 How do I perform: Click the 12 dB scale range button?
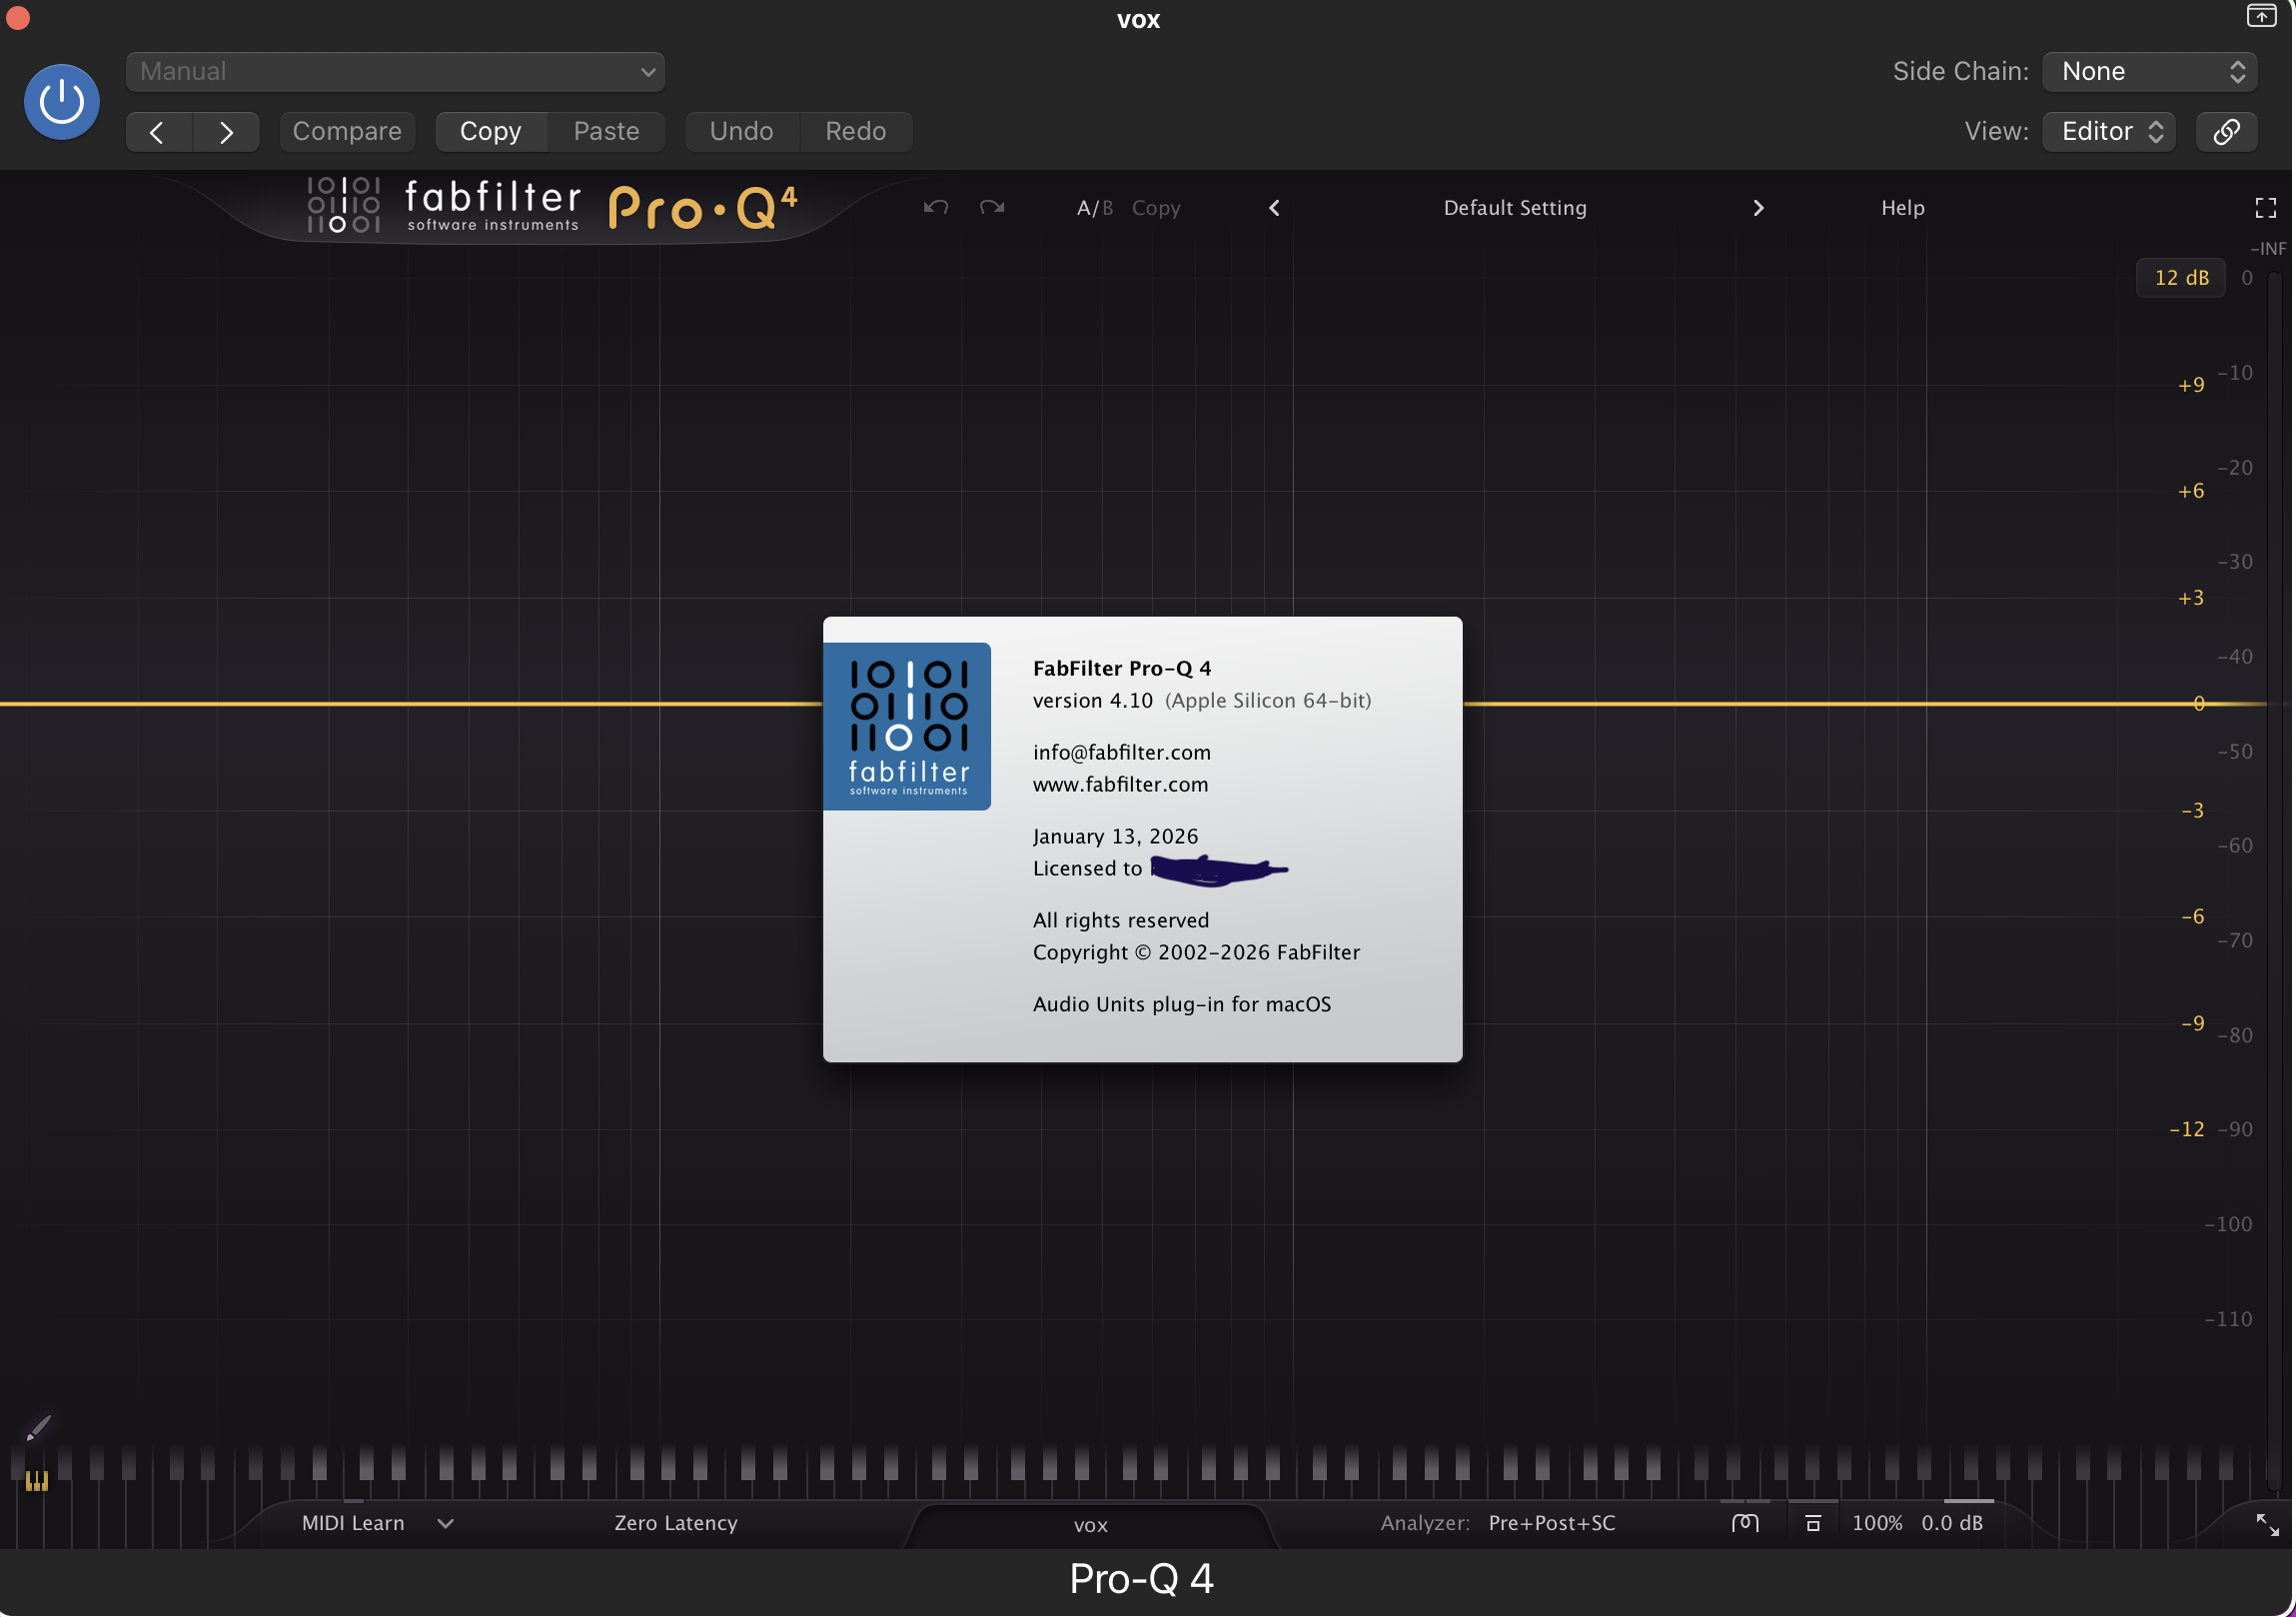coord(2181,277)
